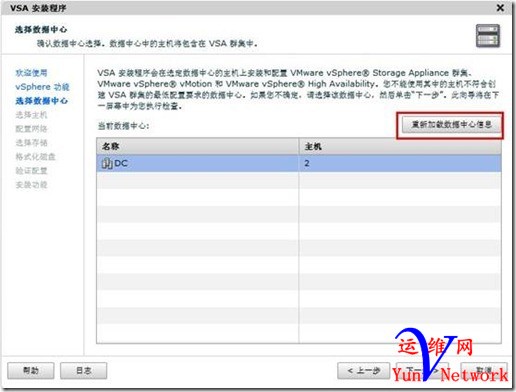Click the 帮助 help button
The width and height of the screenshot is (516, 392).
point(31,370)
